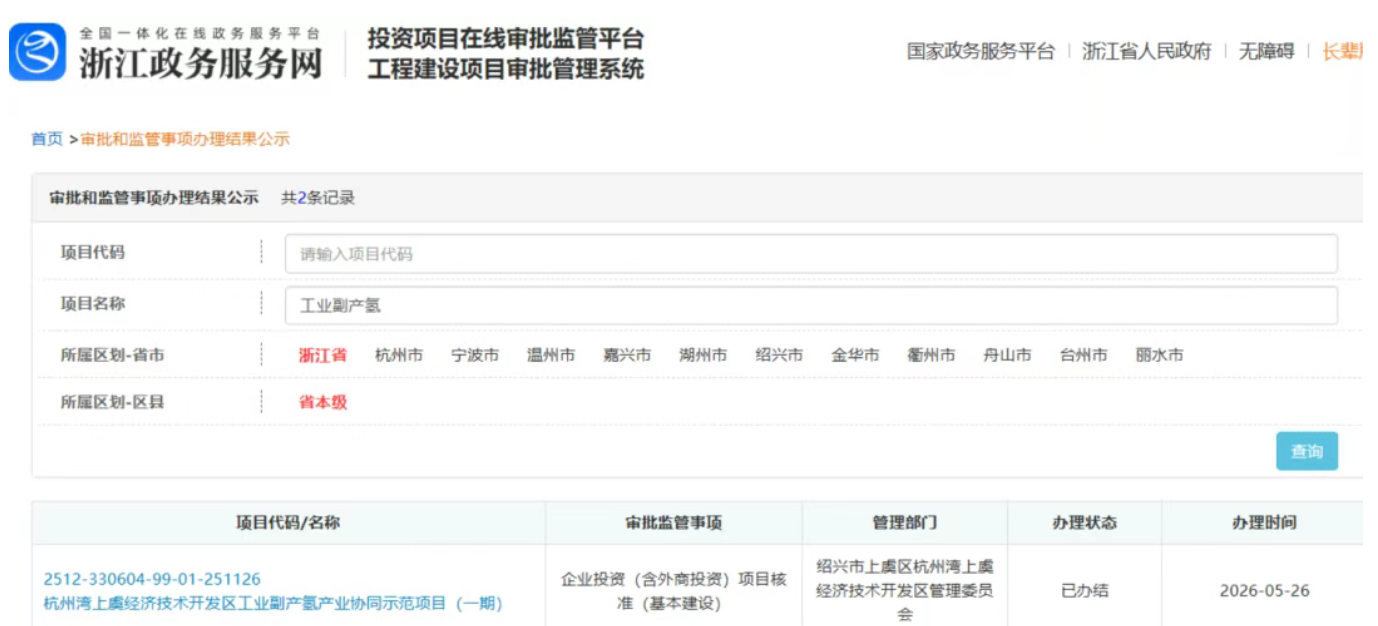Focus the 项目代码 input field
Screen dimensions: 1378x626
811,254
